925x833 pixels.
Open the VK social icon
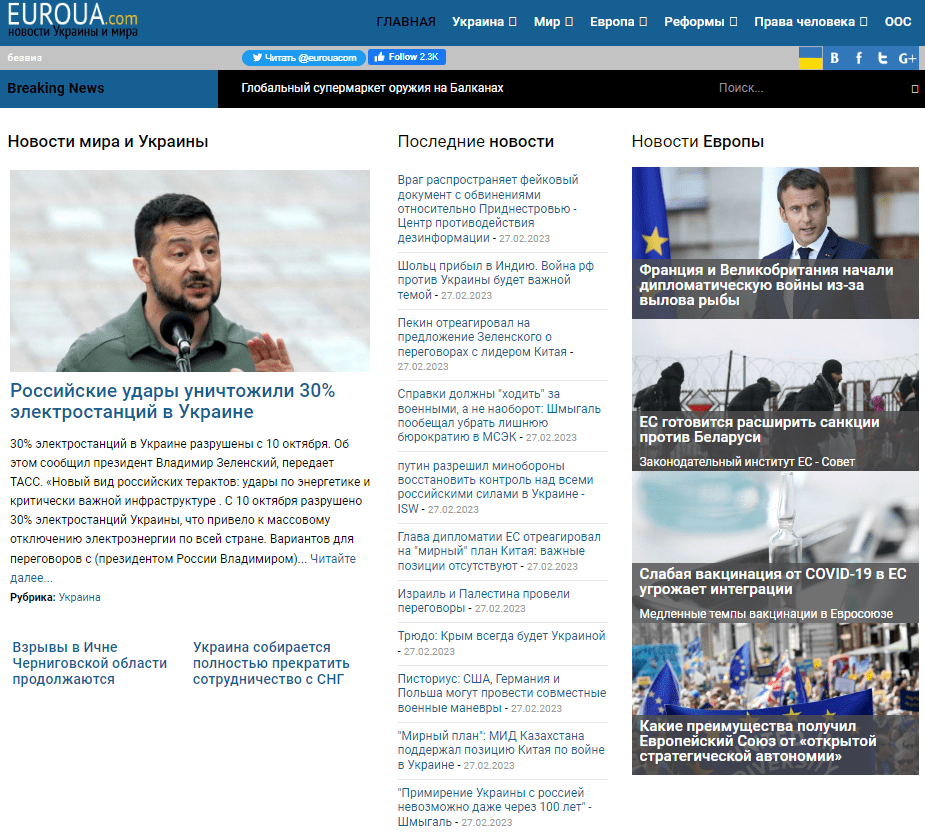834,58
